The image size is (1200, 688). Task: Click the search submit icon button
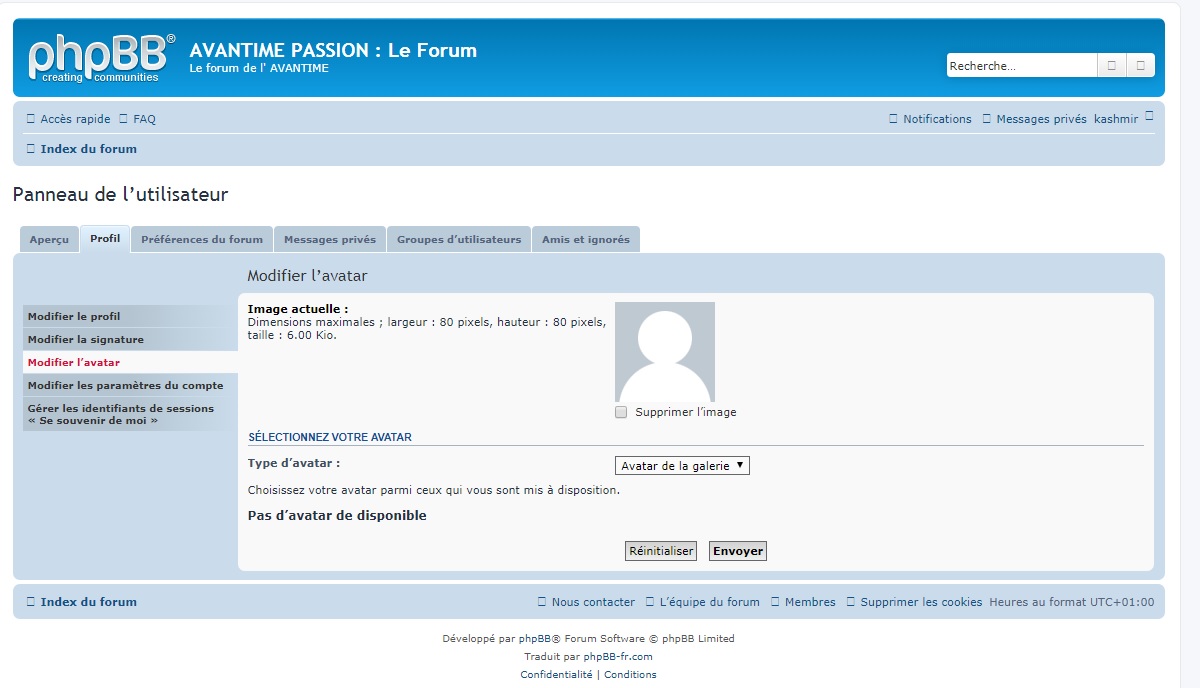[x=1111, y=66]
